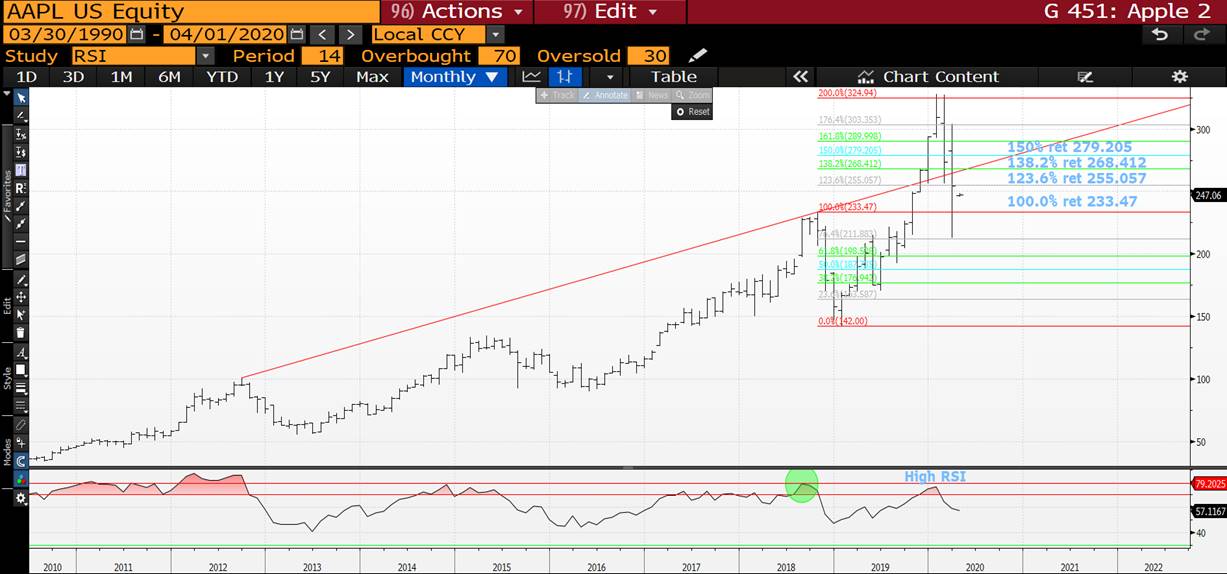
Task: Select the parallel channel drawing tool
Action: (x=22, y=258)
